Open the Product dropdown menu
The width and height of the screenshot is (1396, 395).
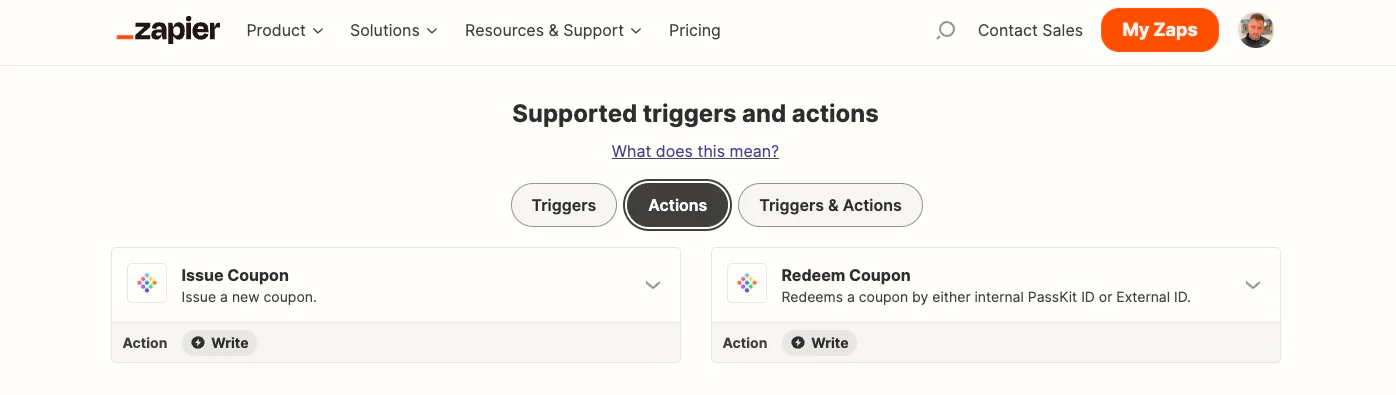point(285,31)
